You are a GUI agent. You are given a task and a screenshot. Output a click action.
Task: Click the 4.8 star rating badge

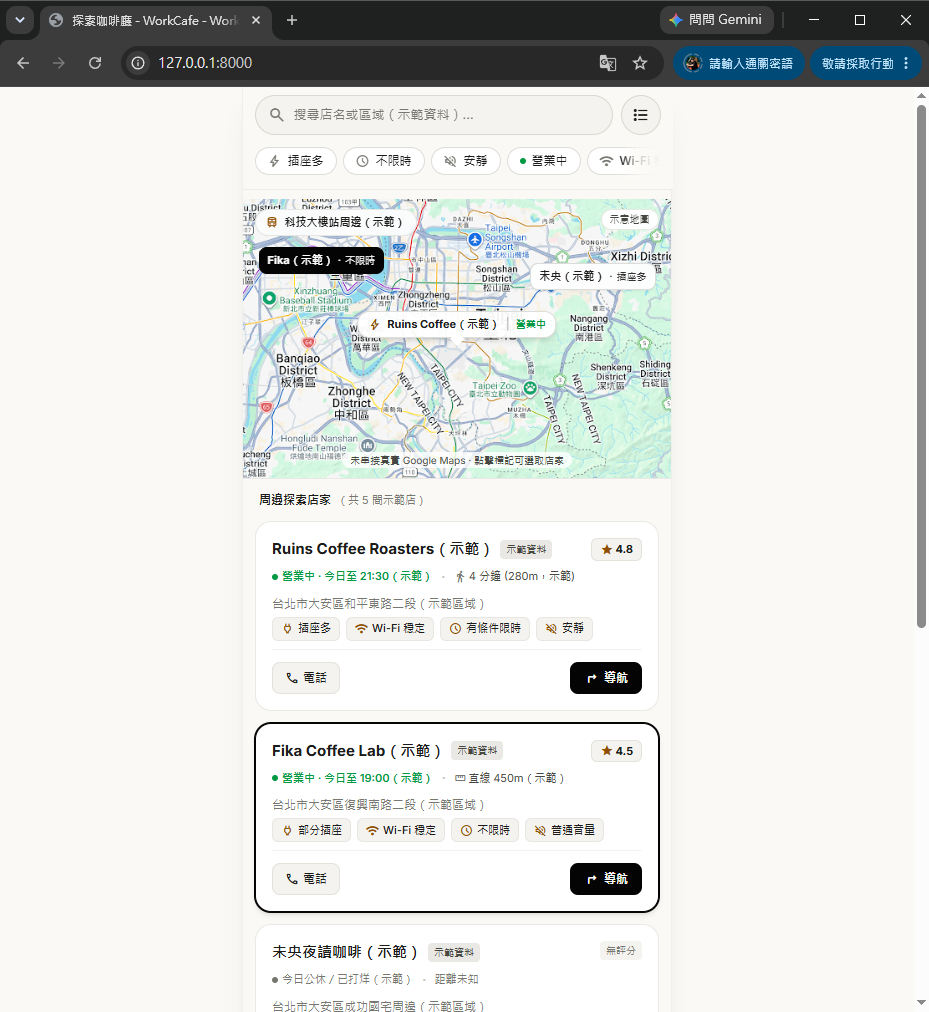tap(617, 549)
